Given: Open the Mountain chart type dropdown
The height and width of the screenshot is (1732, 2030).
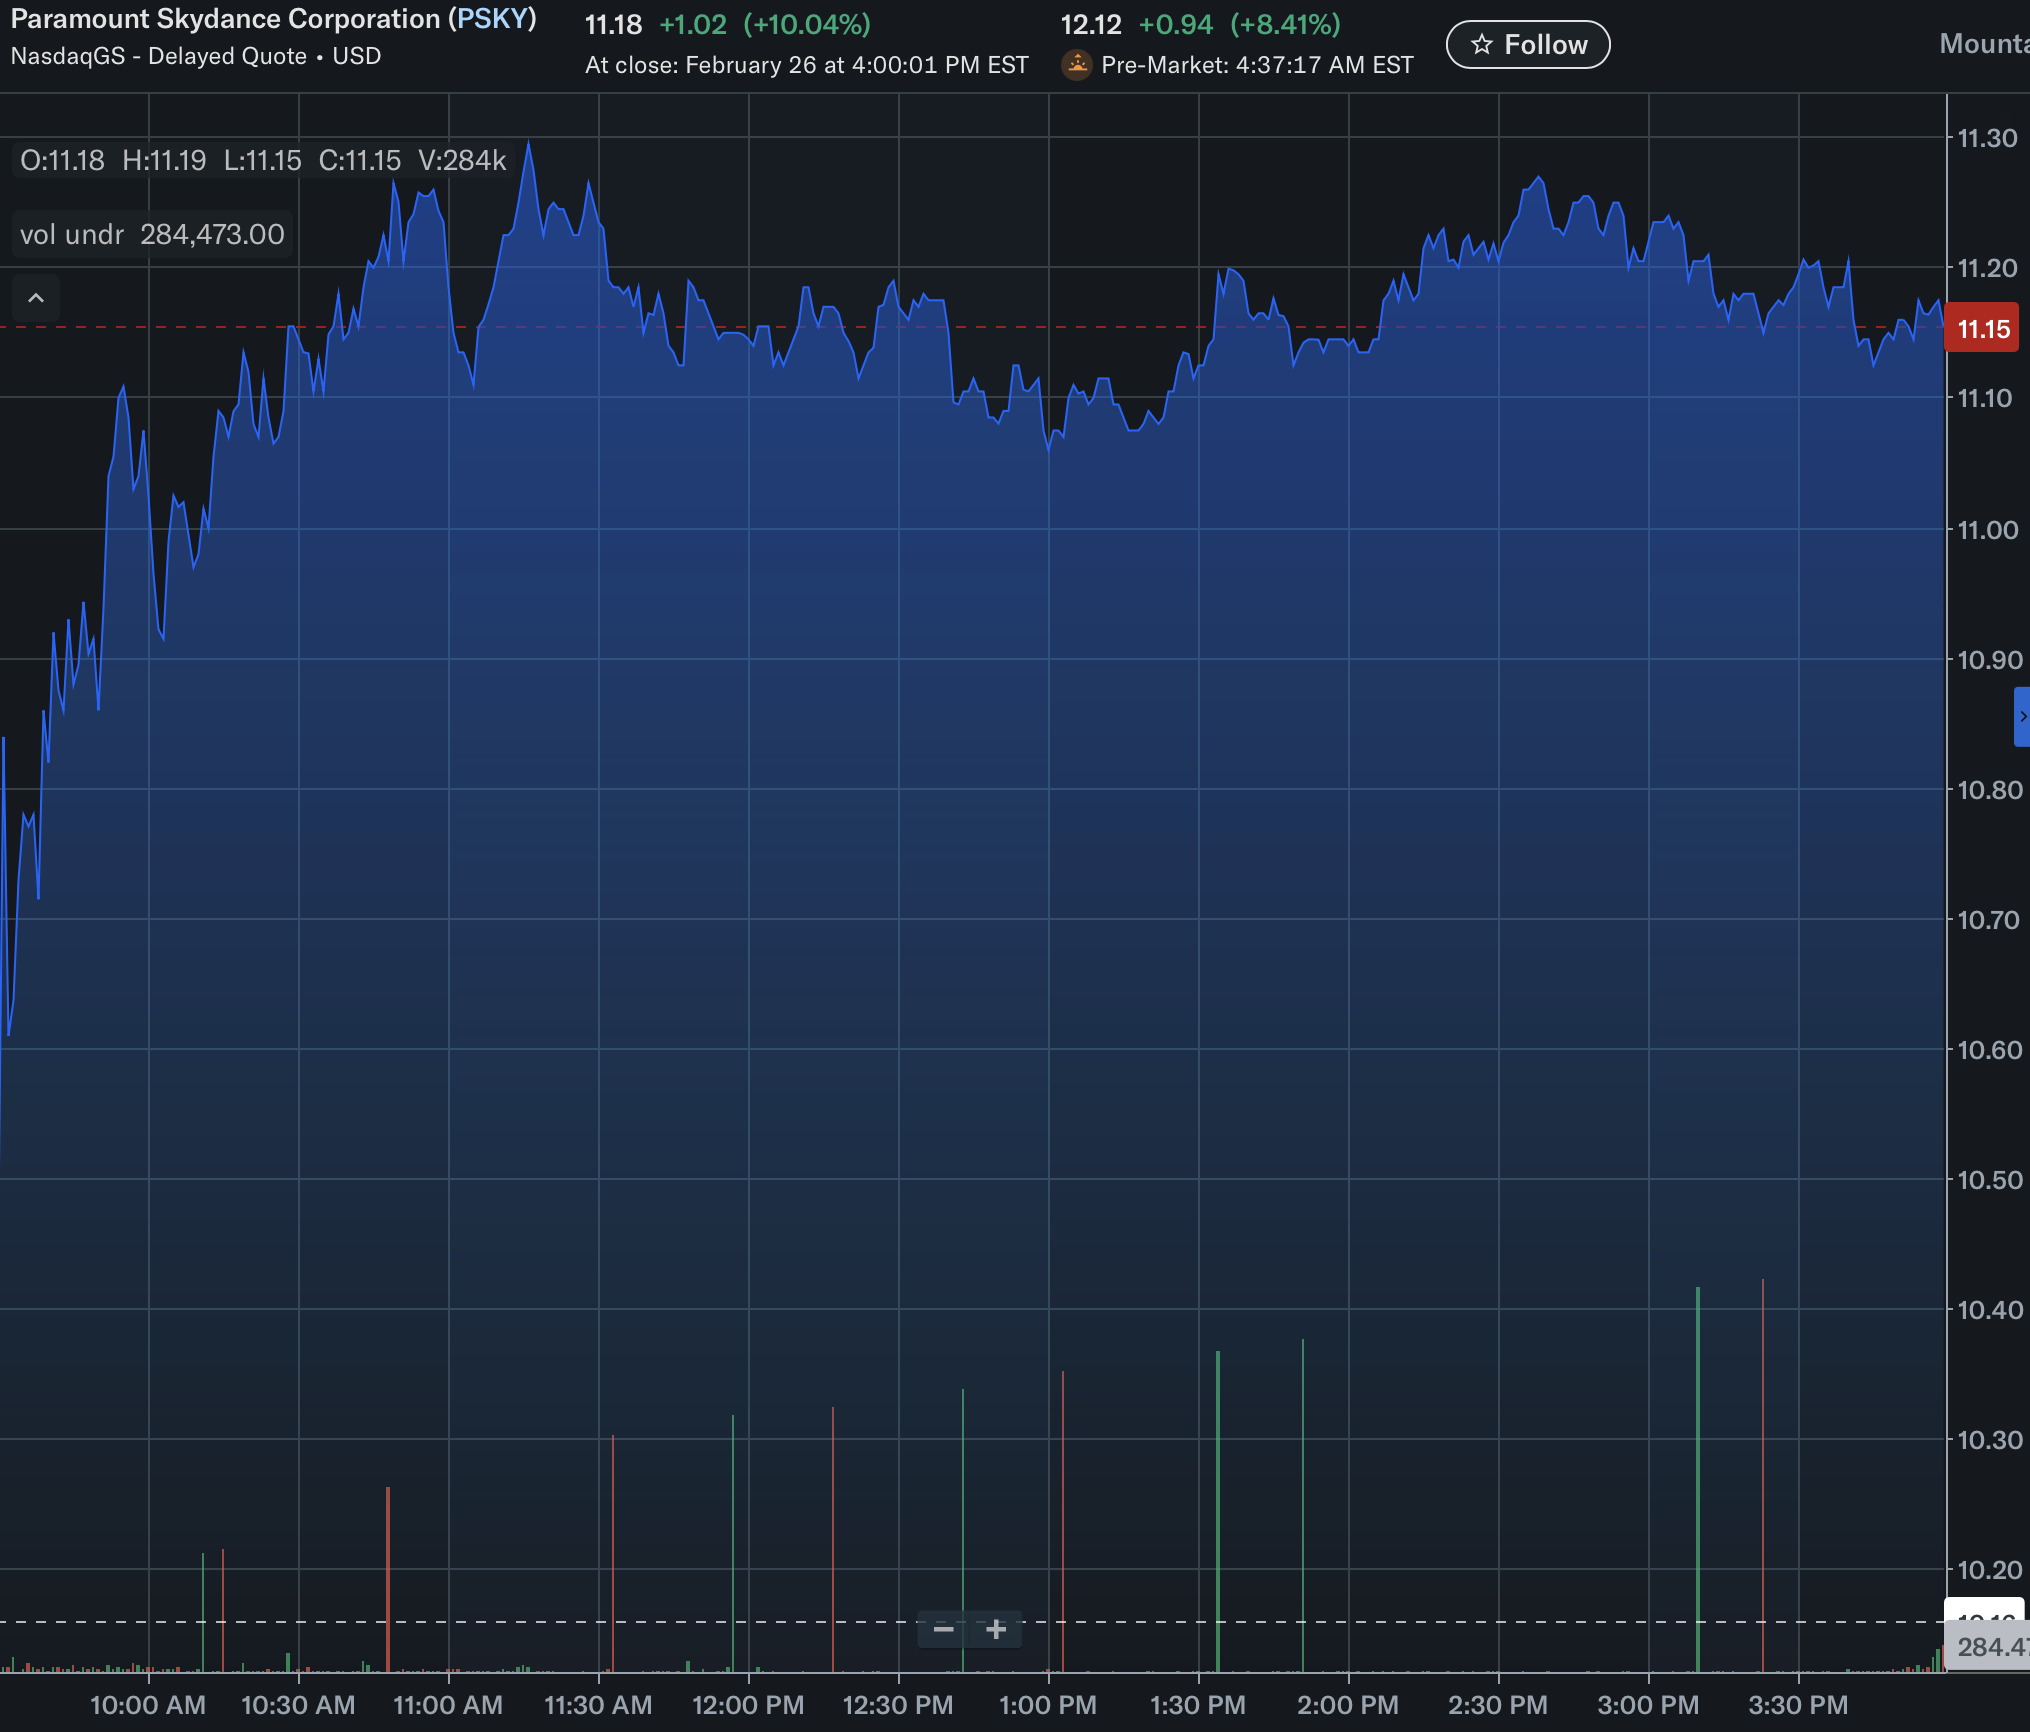Looking at the screenshot, I should pyautogui.click(x=1983, y=44).
